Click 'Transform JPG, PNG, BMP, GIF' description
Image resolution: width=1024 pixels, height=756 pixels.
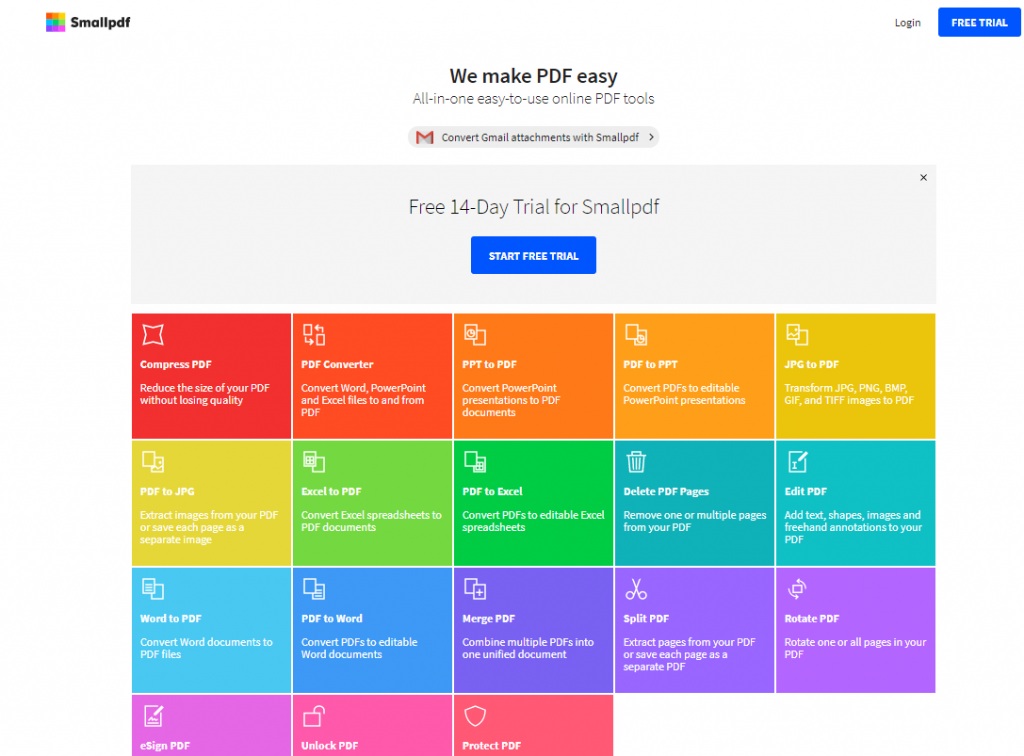tap(849, 394)
